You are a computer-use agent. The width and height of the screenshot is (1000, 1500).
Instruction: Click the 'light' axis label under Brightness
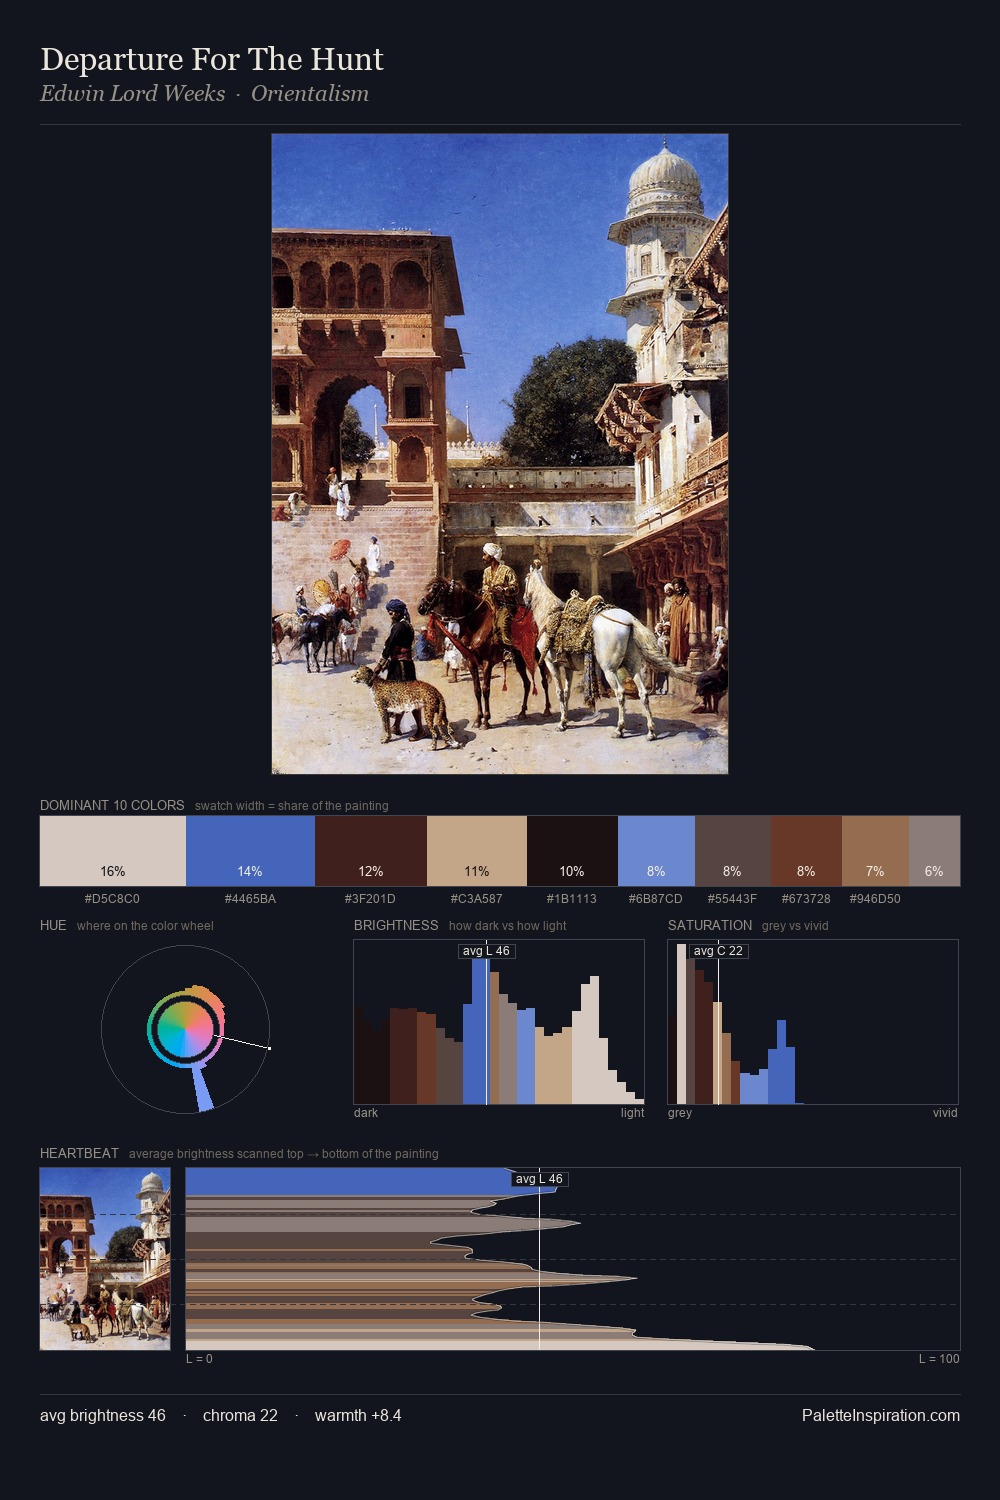633,1113
